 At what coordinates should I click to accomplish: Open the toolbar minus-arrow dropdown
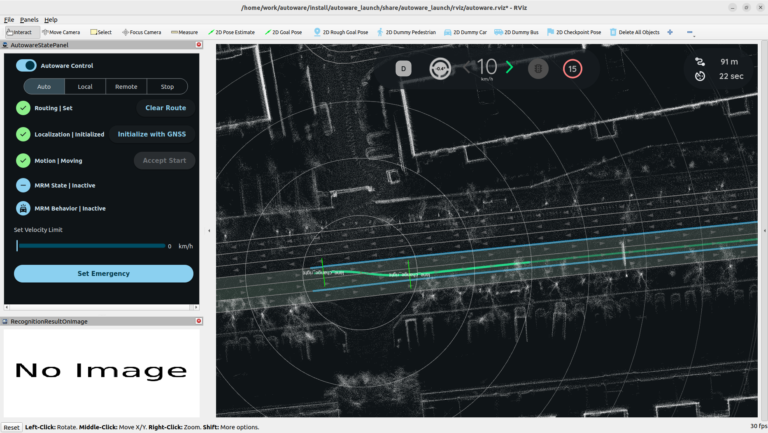[689, 32]
